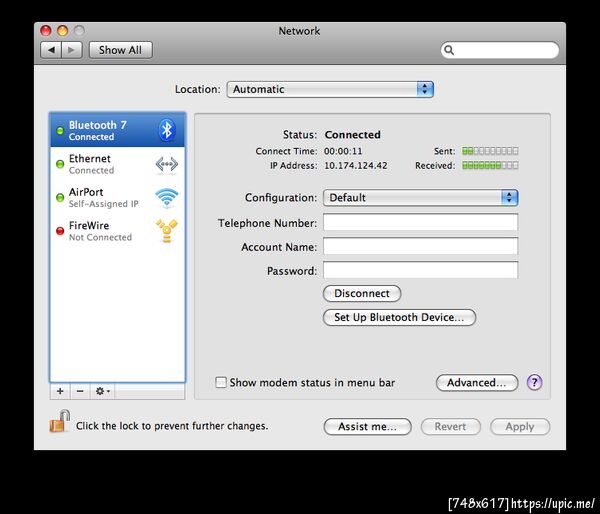600x514 pixels.
Task: Open Advanced settings
Action: [477, 382]
